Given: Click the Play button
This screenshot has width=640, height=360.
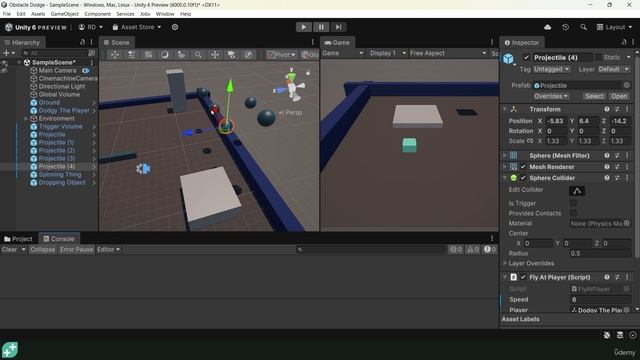Looking at the screenshot, I should pyautogui.click(x=303, y=27).
